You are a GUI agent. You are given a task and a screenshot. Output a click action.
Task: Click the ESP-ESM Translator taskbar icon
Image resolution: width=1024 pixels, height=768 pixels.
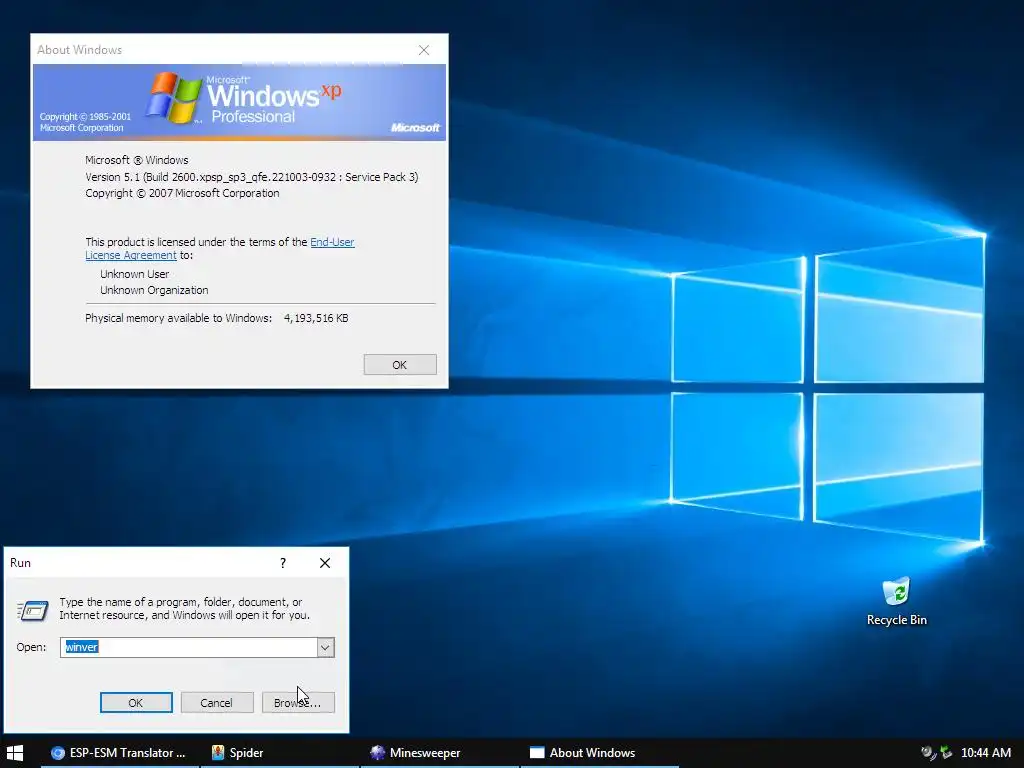click(57, 753)
